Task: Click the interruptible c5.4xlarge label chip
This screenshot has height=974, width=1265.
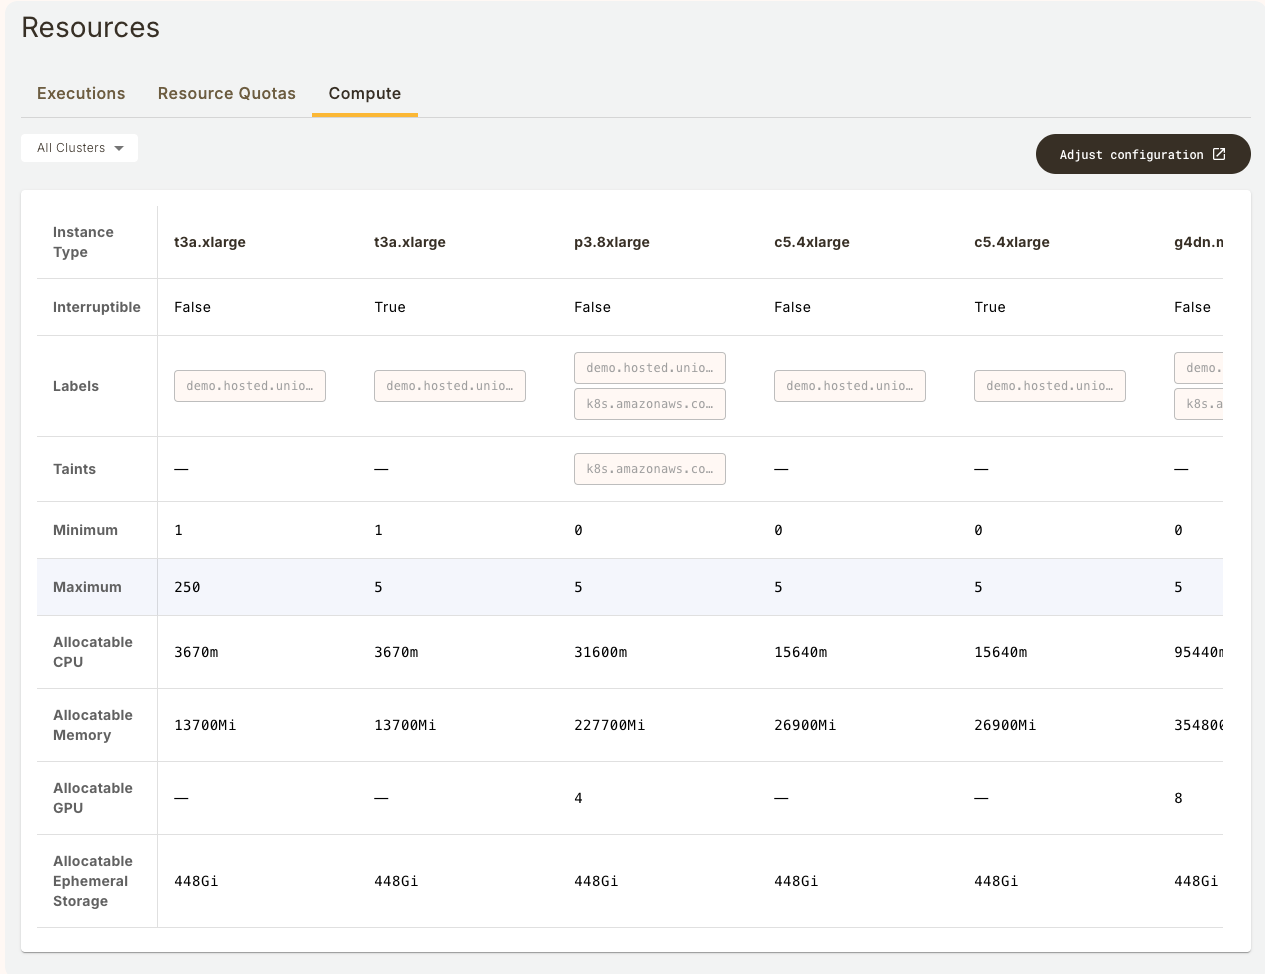Action: (x=1049, y=386)
